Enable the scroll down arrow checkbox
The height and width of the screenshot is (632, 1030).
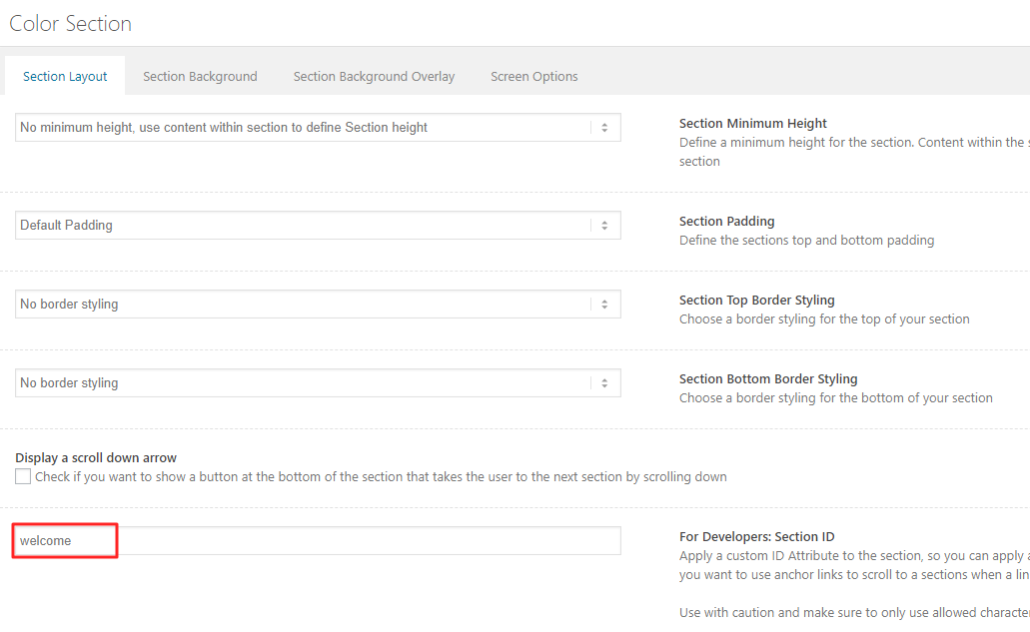[22, 476]
